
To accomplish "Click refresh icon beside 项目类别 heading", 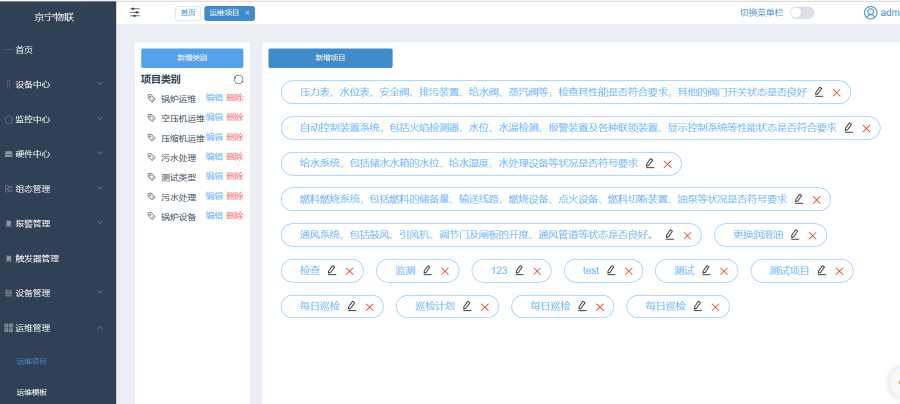I will (238, 79).
